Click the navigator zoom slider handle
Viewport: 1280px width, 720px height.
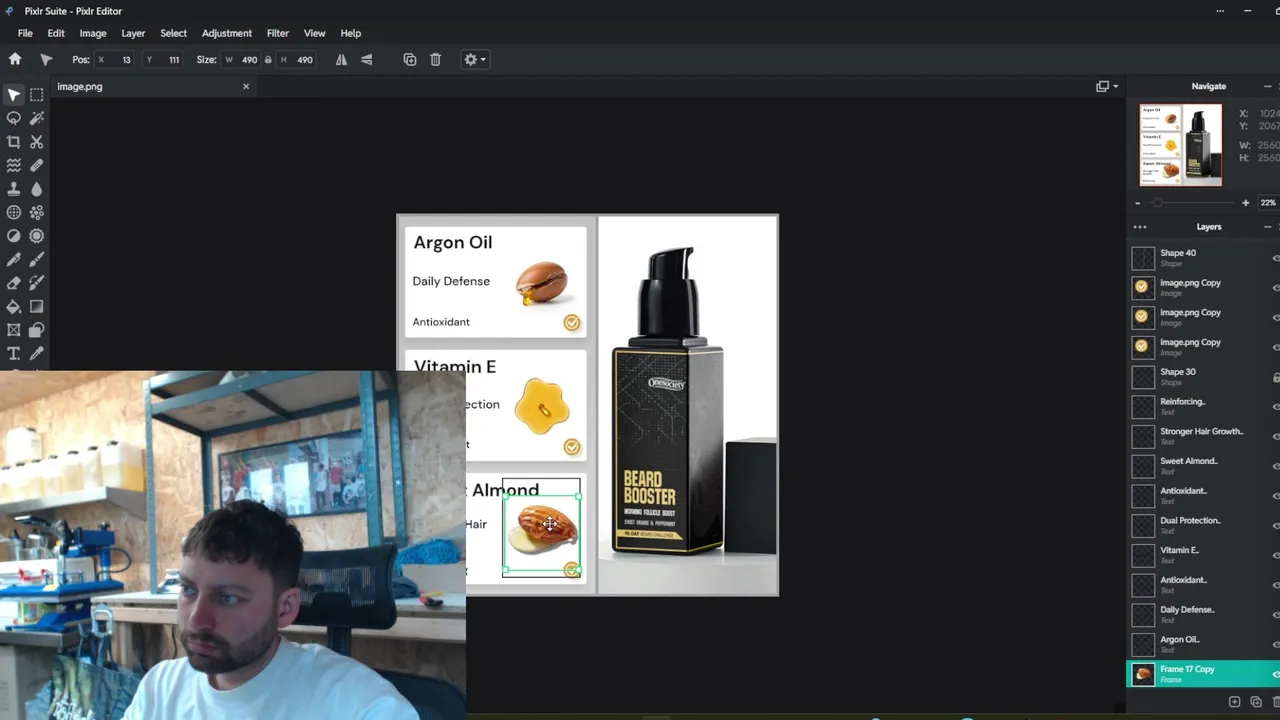1158,203
